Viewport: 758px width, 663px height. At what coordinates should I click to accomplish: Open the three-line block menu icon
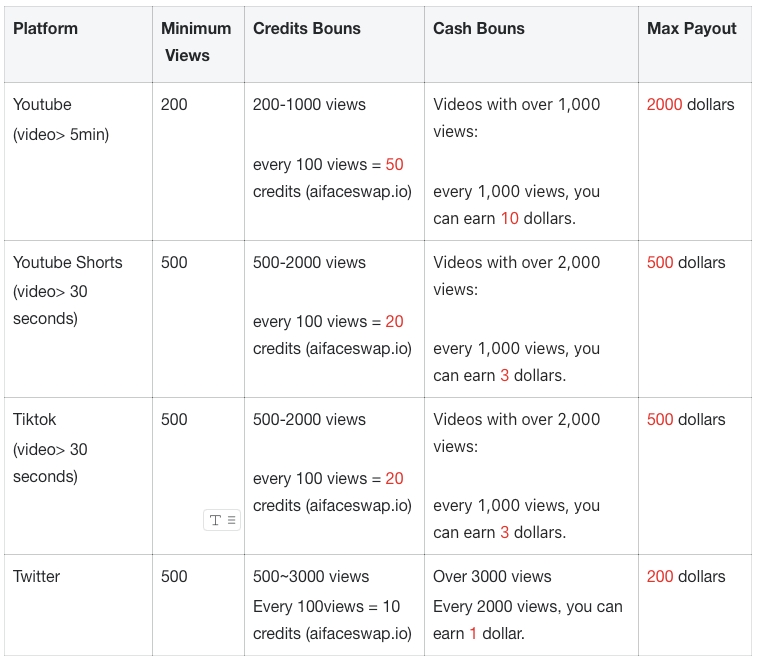[232, 520]
